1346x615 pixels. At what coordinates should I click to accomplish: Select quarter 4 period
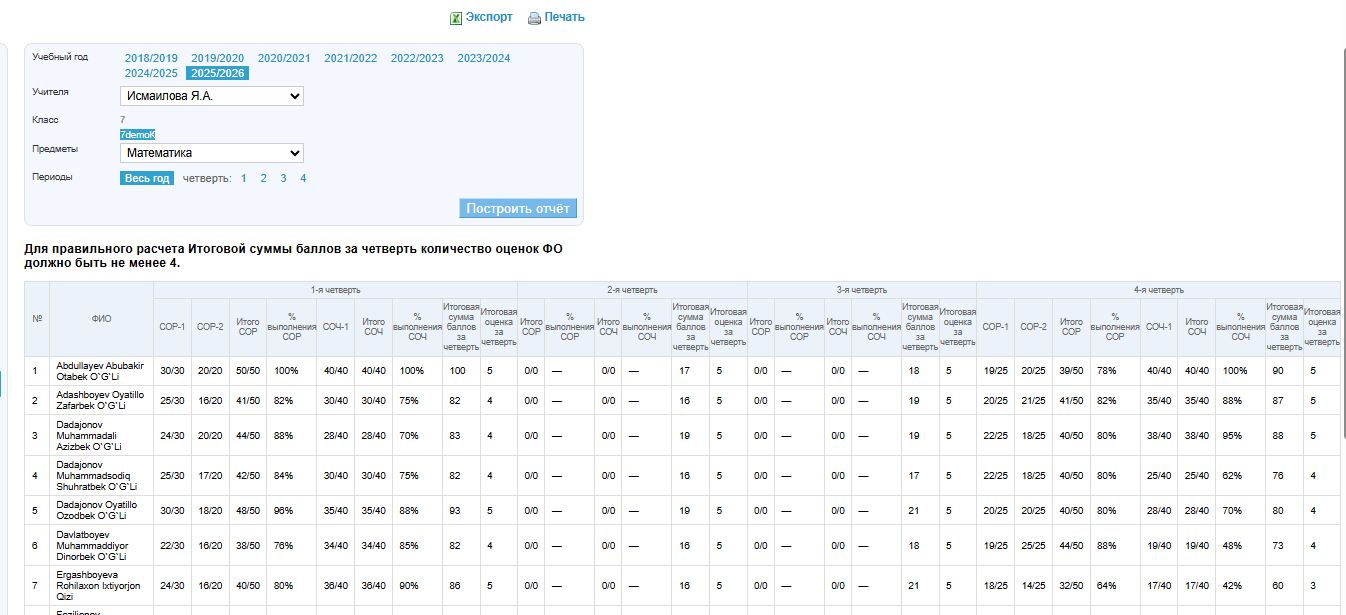coord(303,178)
